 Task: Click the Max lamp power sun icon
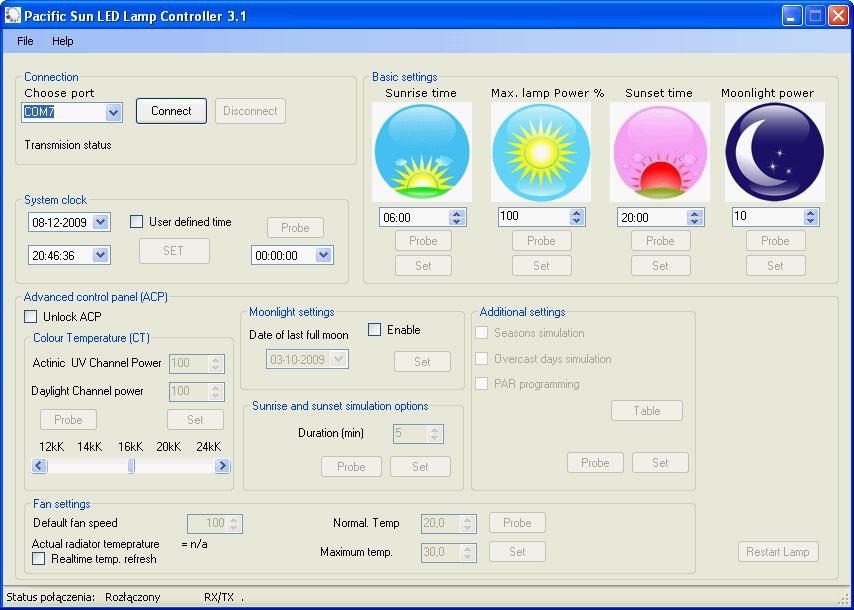pos(540,152)
